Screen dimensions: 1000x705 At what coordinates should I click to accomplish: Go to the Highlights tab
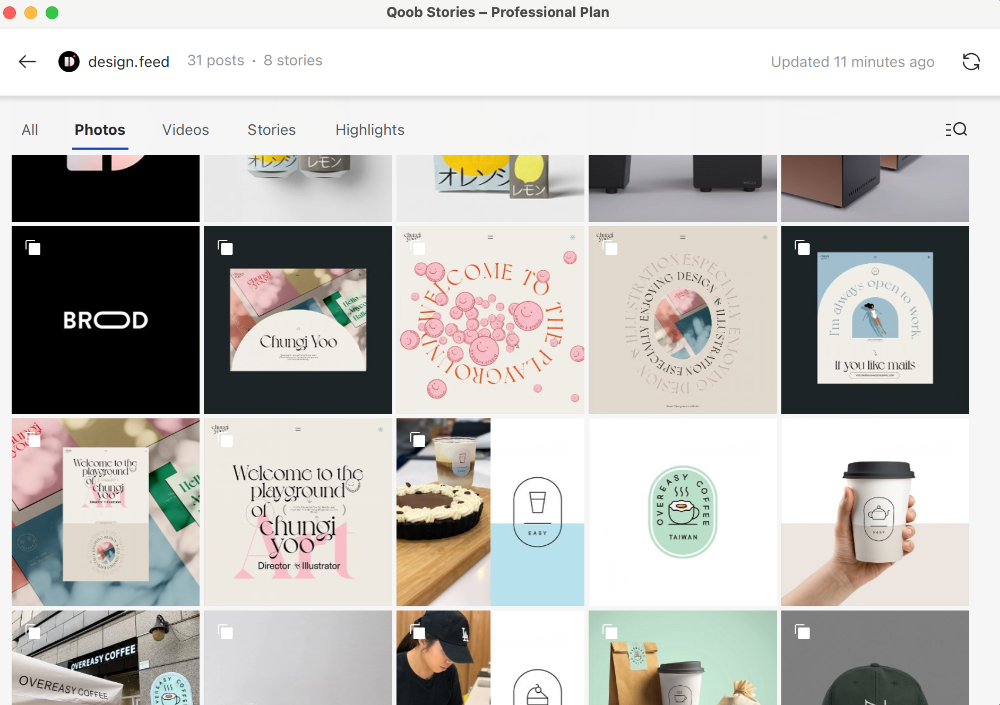pyautogui.click(x=370, y=130)
